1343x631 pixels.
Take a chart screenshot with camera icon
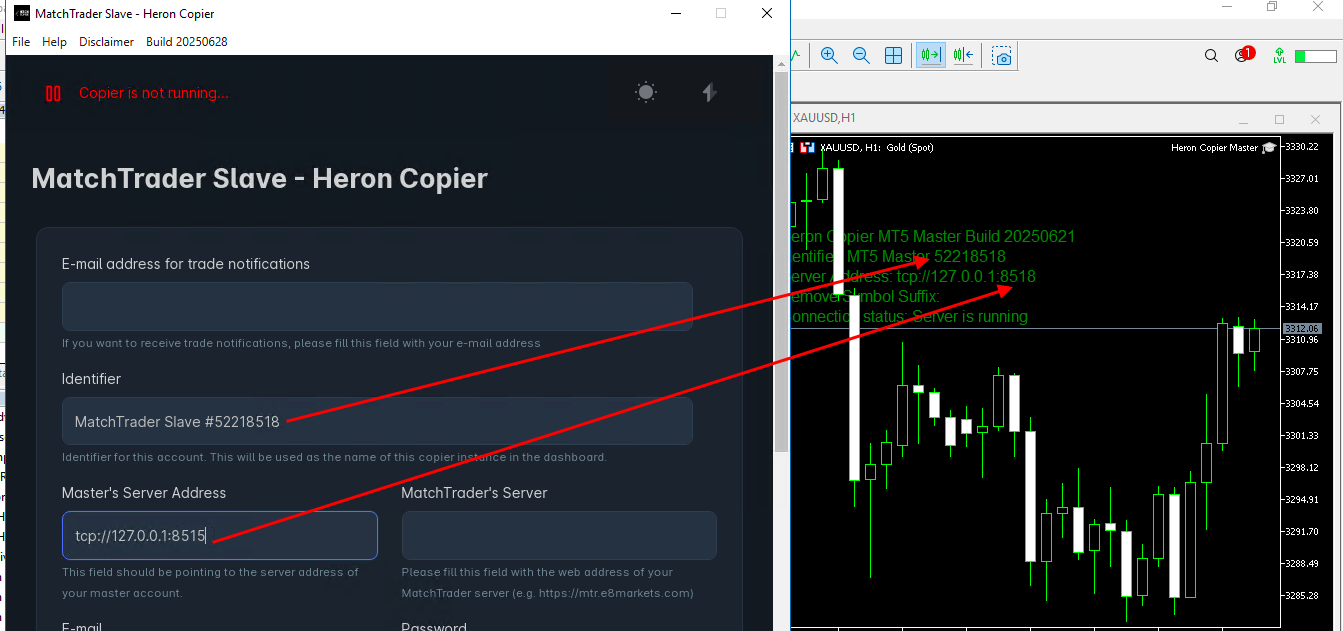tap(1002, 55)
